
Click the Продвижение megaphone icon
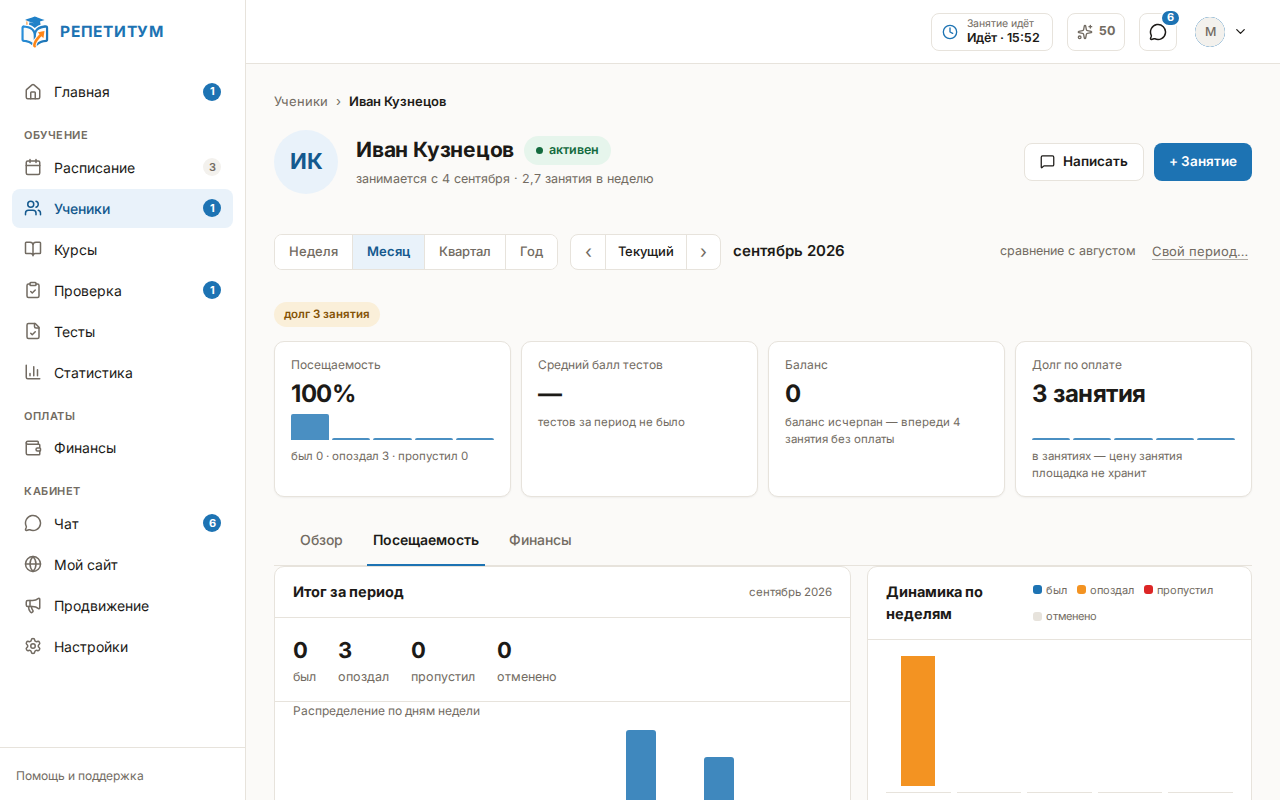pos(33,606)
